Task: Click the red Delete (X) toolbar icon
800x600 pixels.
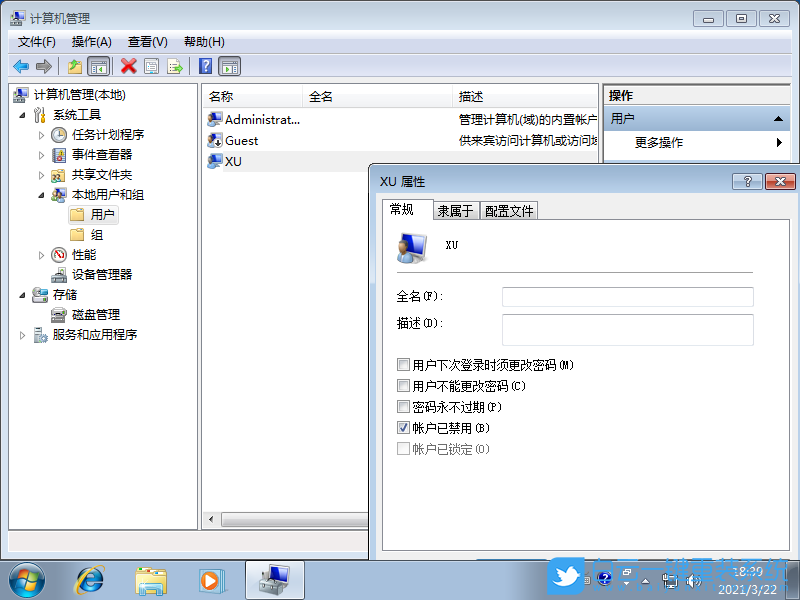Action: [x=128, y=66]
